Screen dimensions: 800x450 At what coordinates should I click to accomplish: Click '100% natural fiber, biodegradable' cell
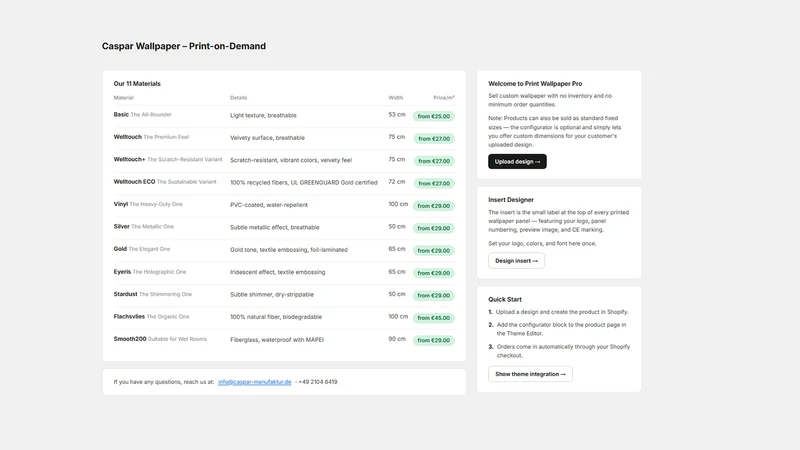pos(276,317)
